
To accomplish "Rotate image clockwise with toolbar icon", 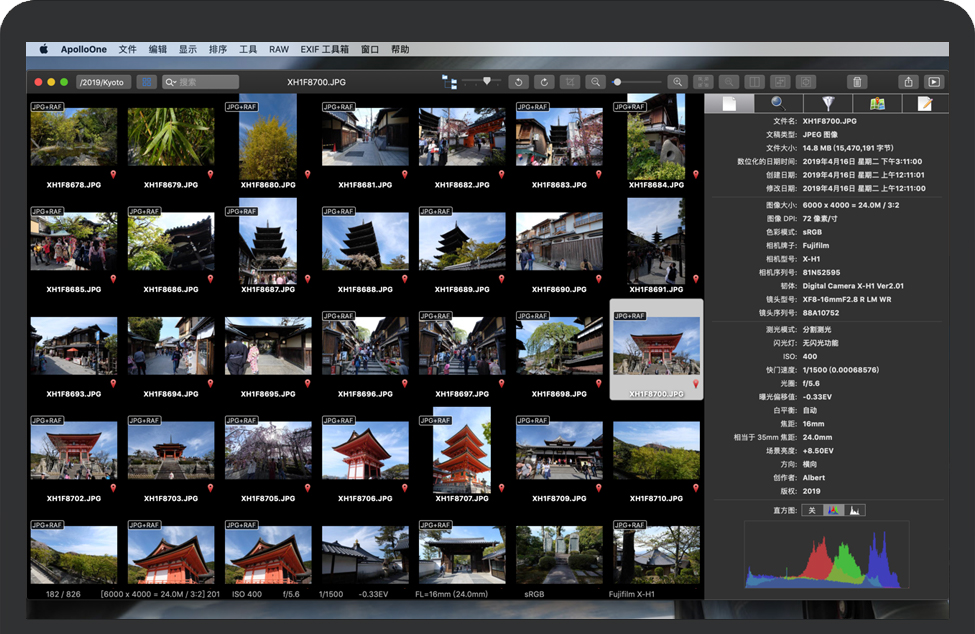I will 544,82.
